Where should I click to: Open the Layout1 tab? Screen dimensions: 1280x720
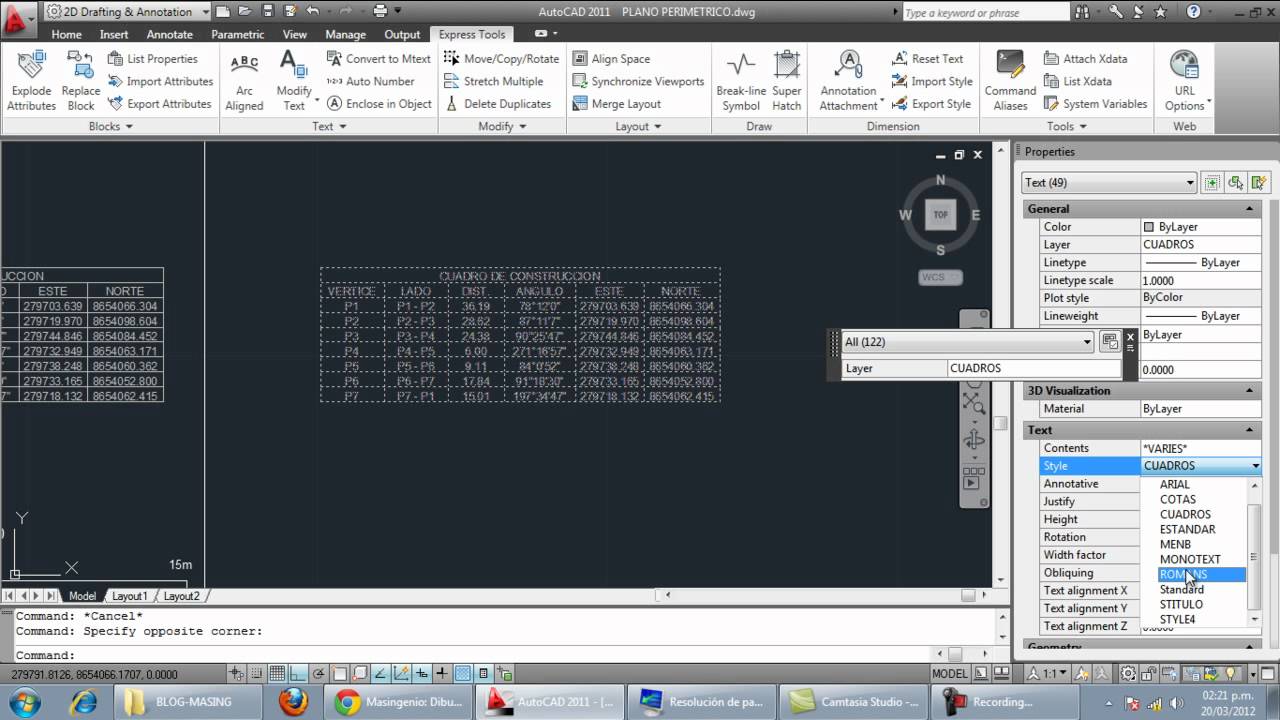129,595
